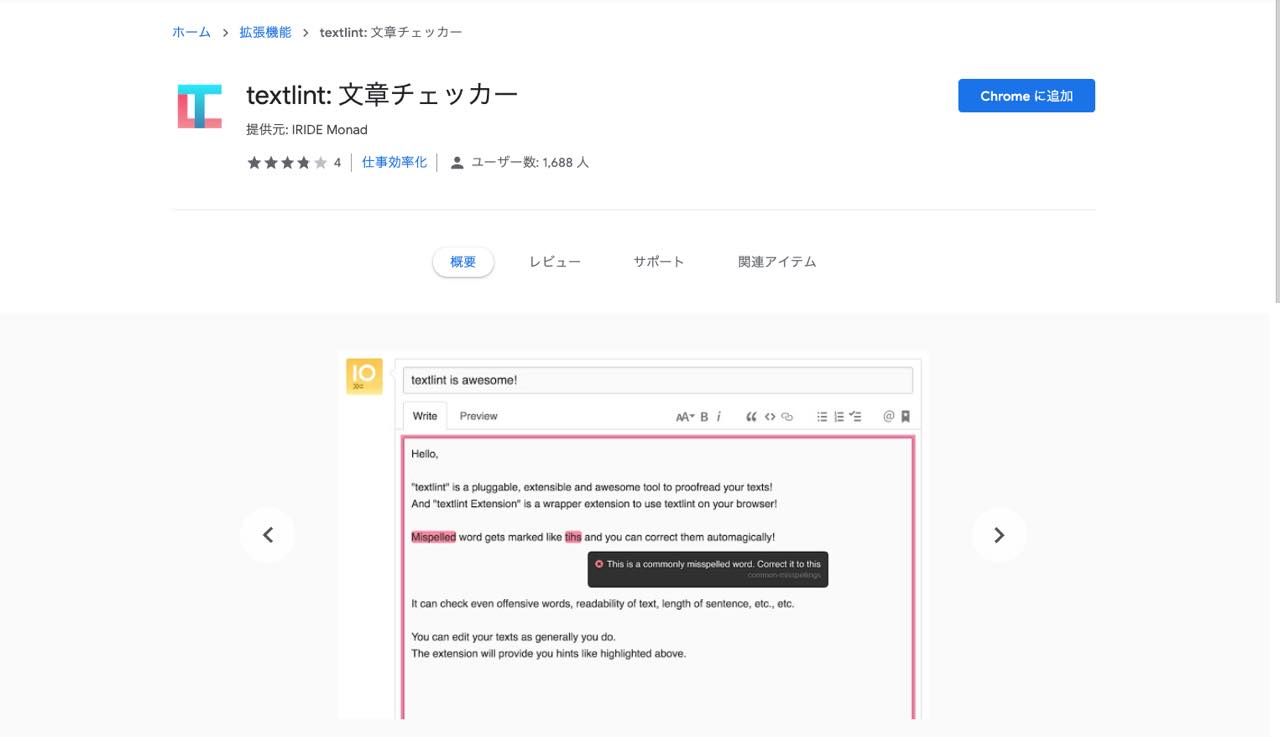This screenshot has height=737, width=1280.
Task: Switch to the Preview tab
Action: coord(478,415)
